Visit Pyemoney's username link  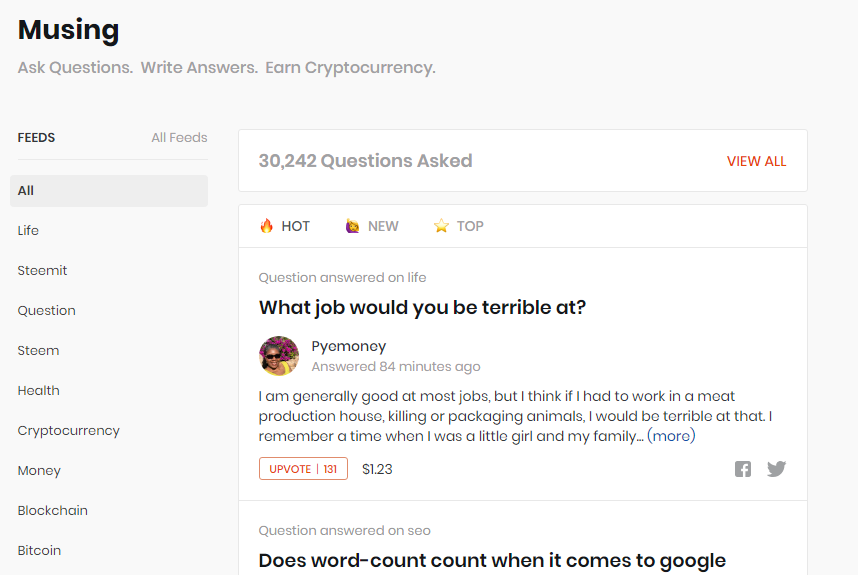click(348, 346)
